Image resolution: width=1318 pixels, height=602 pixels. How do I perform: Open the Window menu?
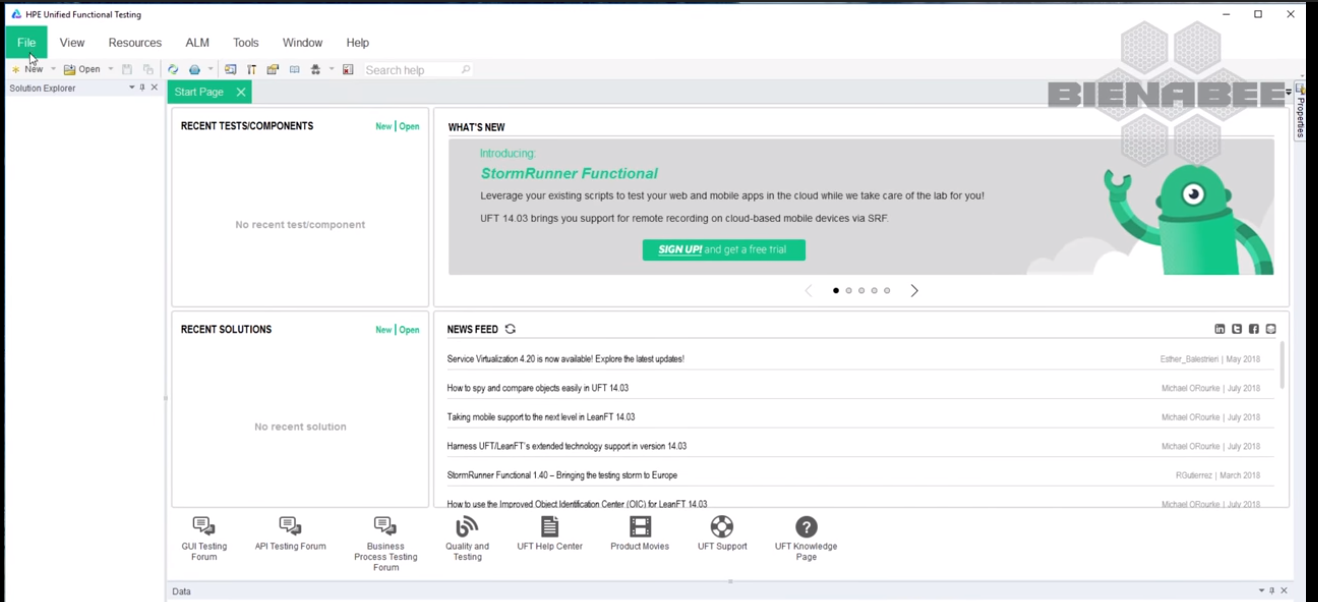[x=302, y=43]
